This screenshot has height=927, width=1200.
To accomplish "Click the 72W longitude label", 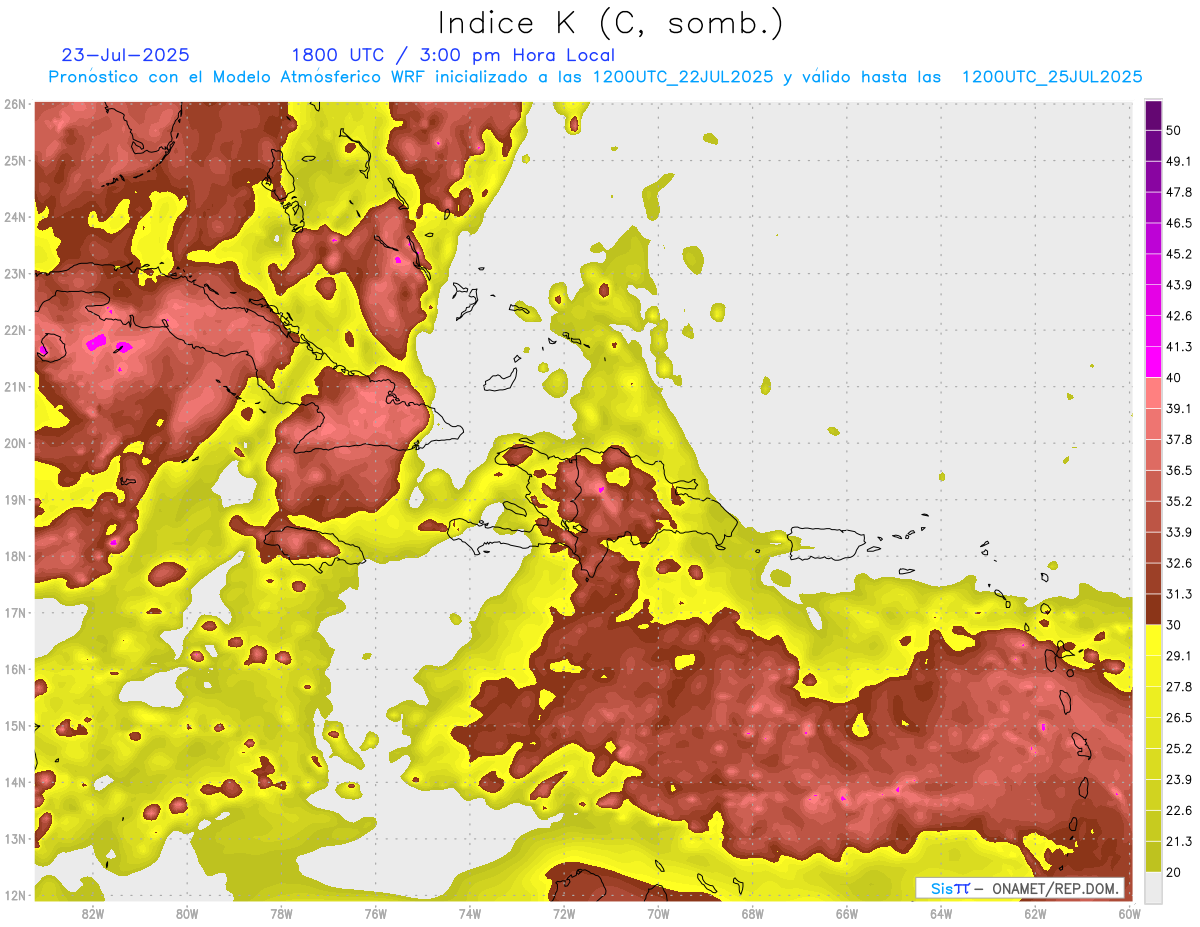I will point(564,914).
